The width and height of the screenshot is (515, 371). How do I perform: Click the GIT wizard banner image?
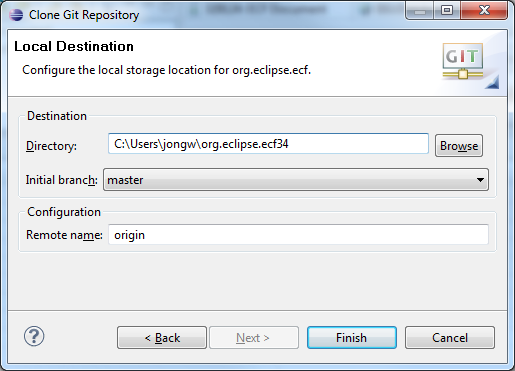(470, 65)
